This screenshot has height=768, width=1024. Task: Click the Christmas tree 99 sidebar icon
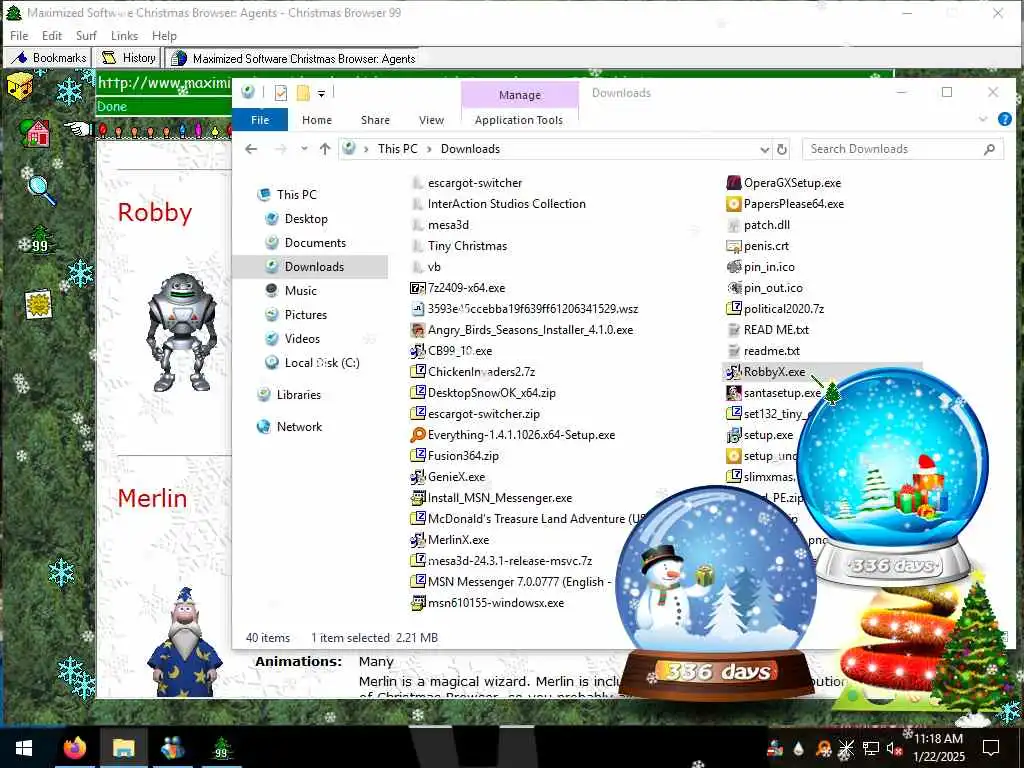pos(39,239)
